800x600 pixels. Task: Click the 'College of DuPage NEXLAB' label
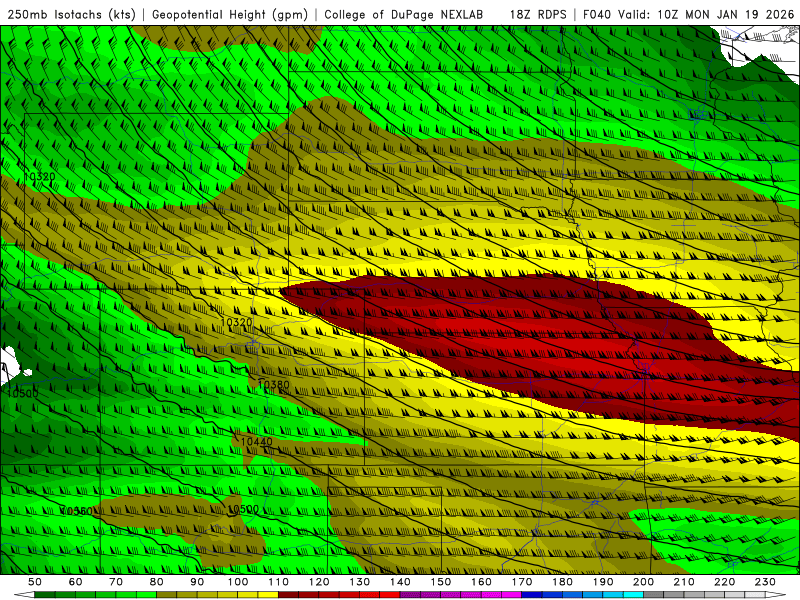pos(404,15)
